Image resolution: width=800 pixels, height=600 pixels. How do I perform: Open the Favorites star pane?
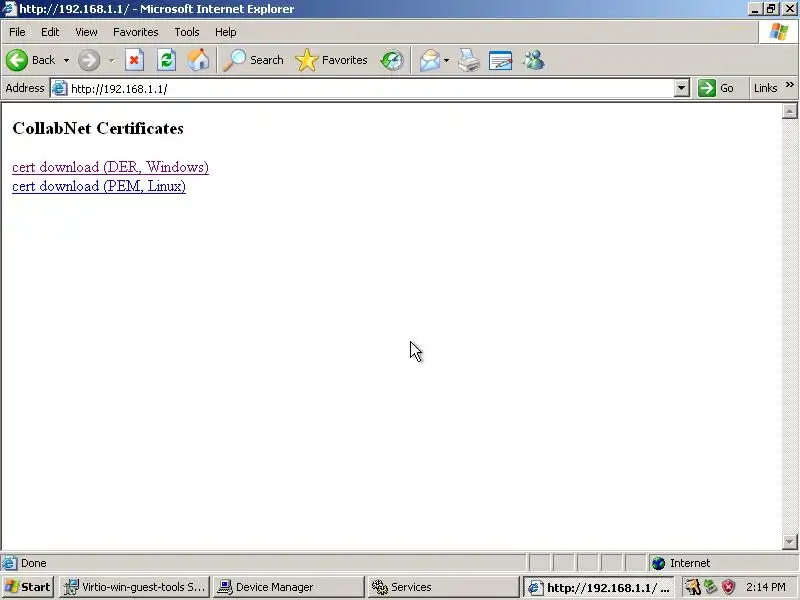(x=332, y=60)
